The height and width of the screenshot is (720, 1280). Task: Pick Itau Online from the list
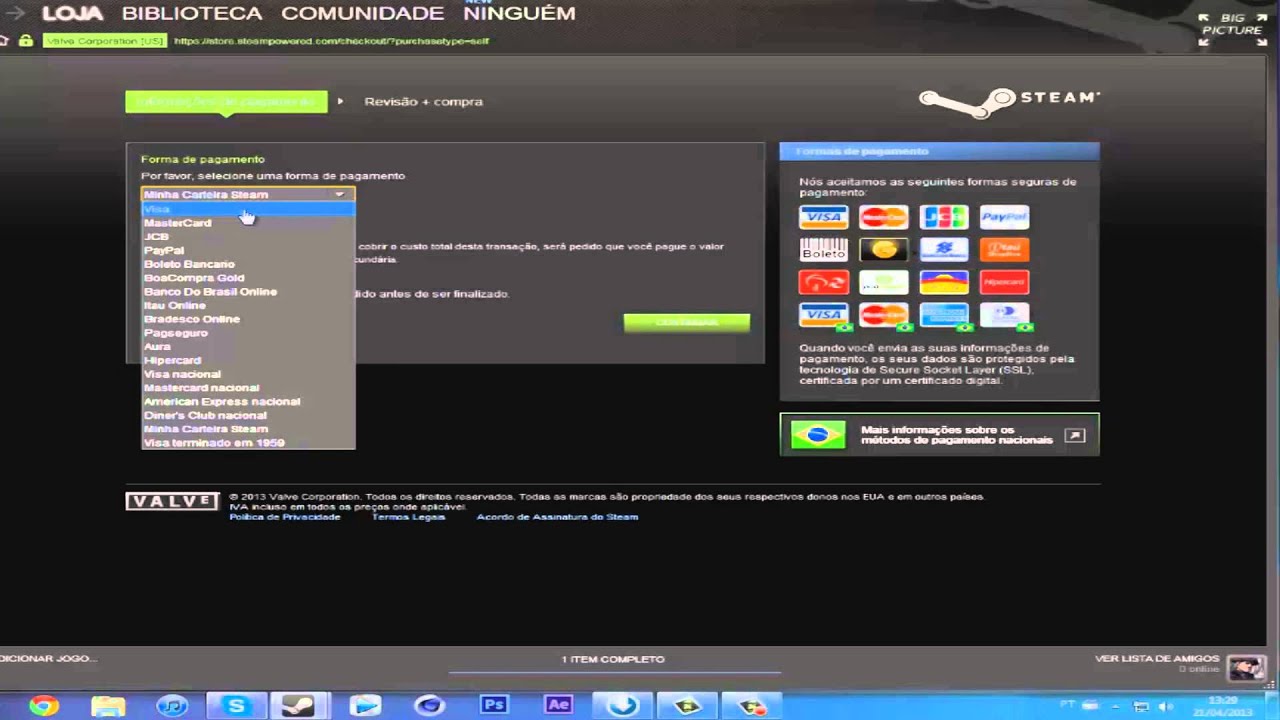(248, 305)
